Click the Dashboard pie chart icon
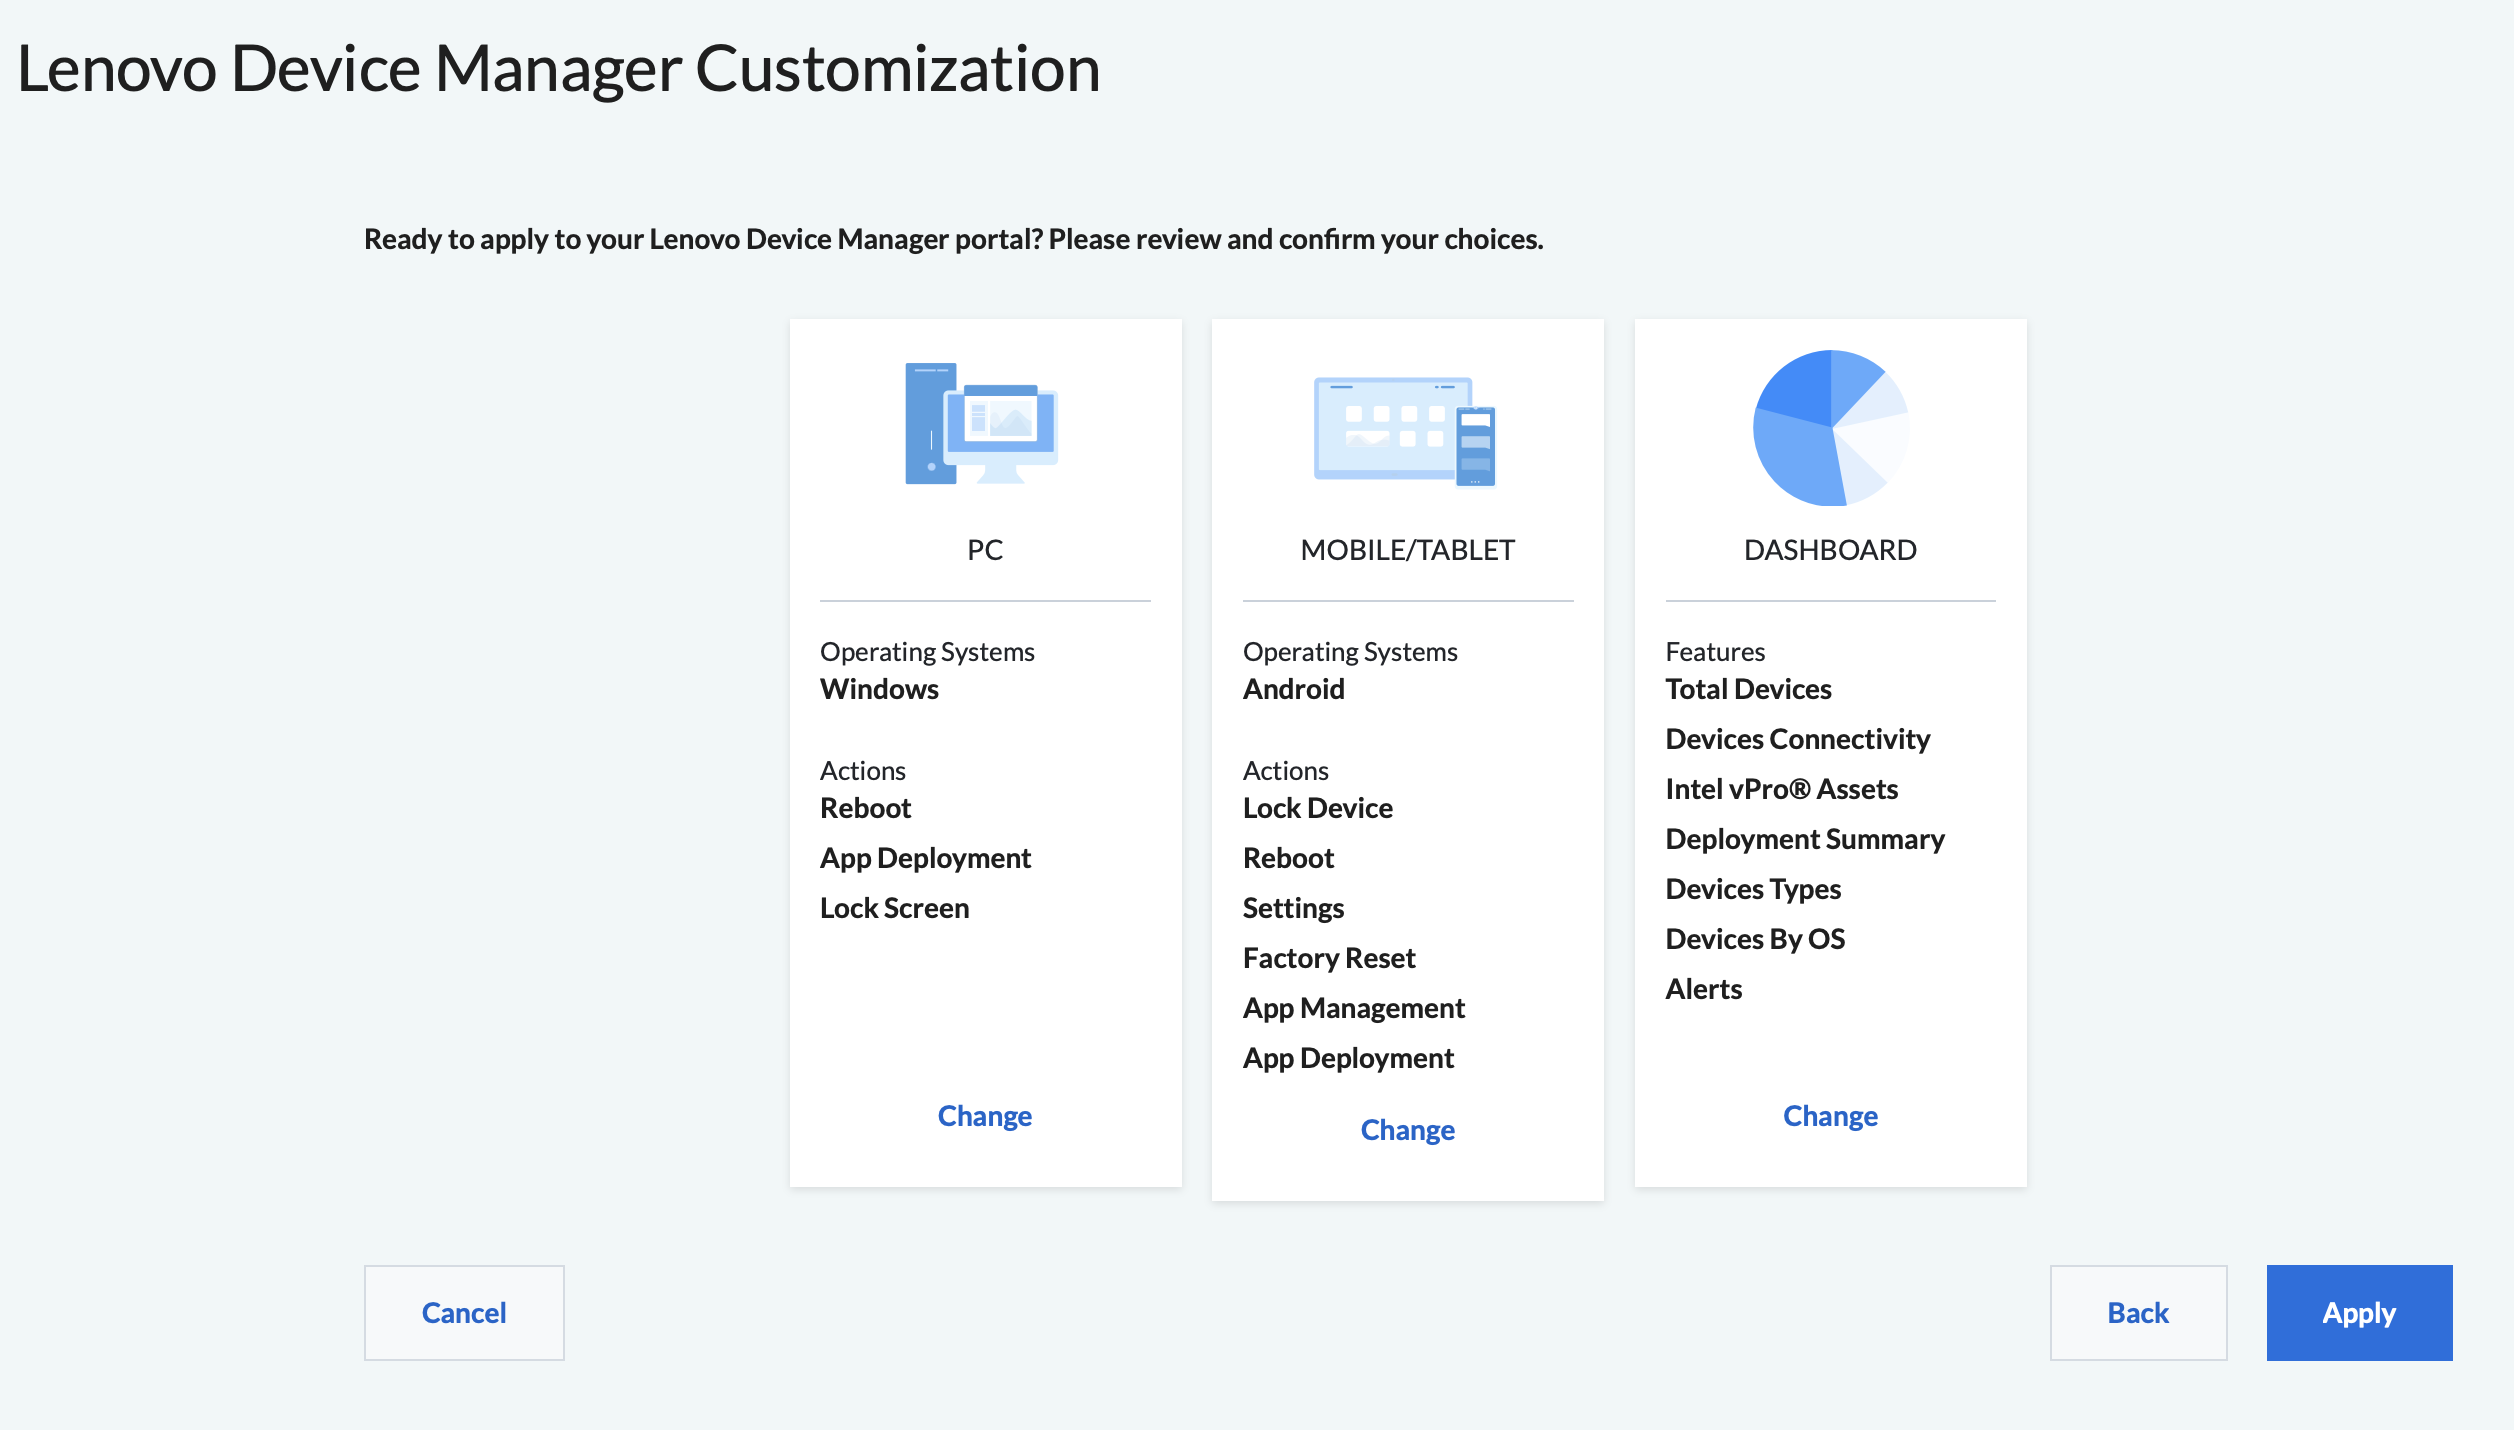Screen dimensions: 2514x1430 [1830, 428]
